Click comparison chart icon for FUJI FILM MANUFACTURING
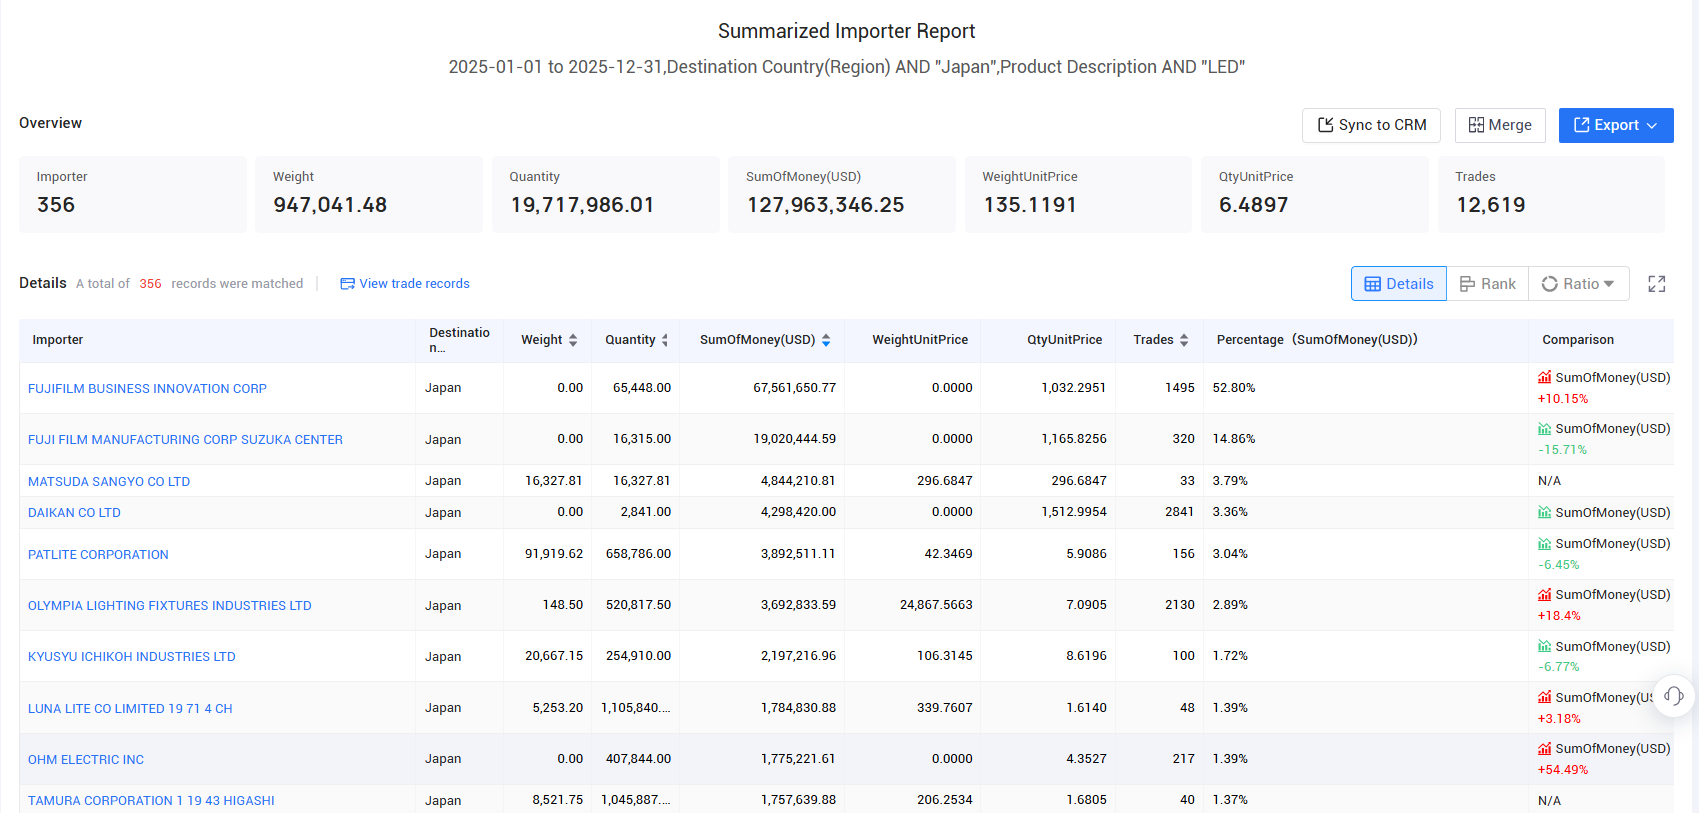The height and width of the screenshot is (813, 1699). click(x=1545, y=428)
